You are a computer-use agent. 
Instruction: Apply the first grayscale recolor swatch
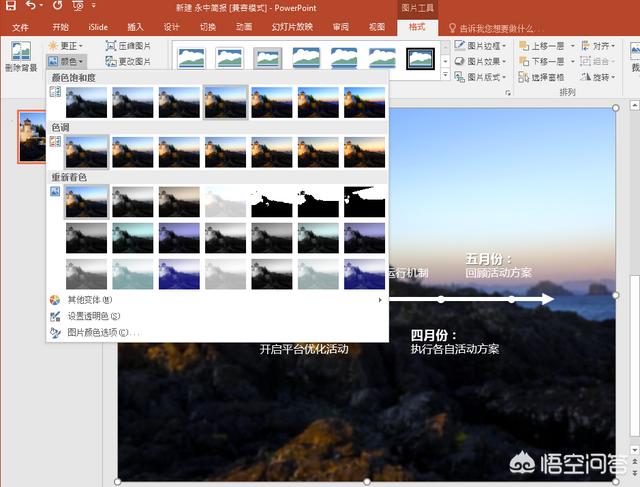134,203
